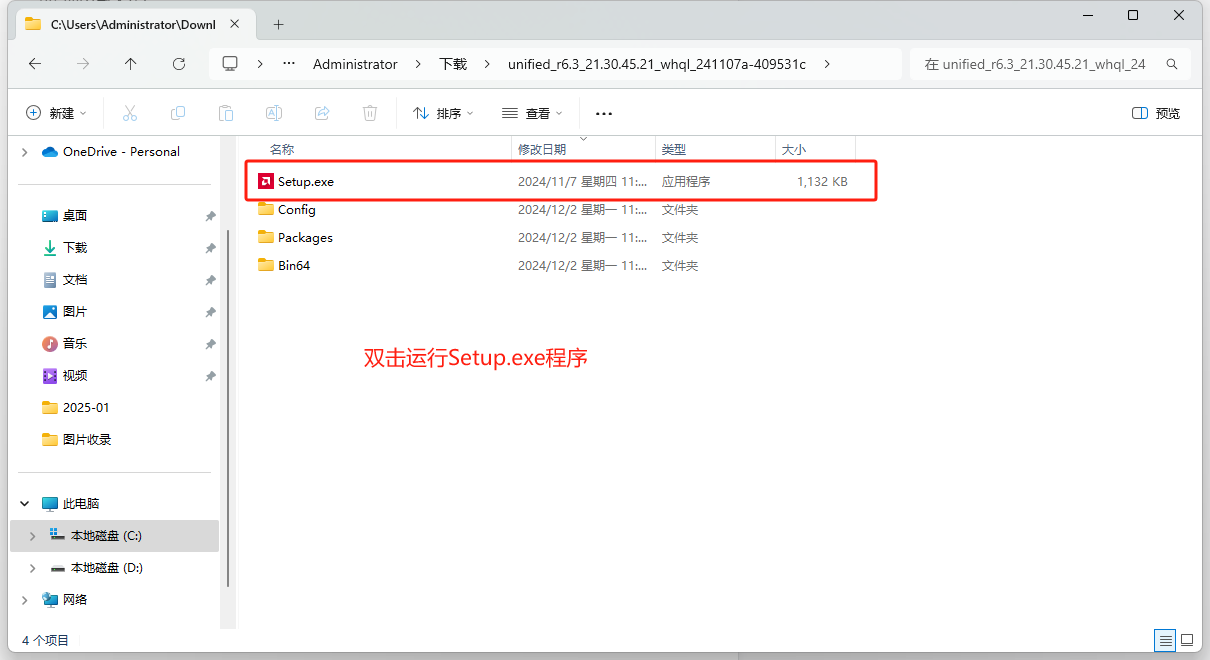This screenshot has width=1210, height=660.
Task: Toggle sort order via the 名称 column header
Action: 282,148
